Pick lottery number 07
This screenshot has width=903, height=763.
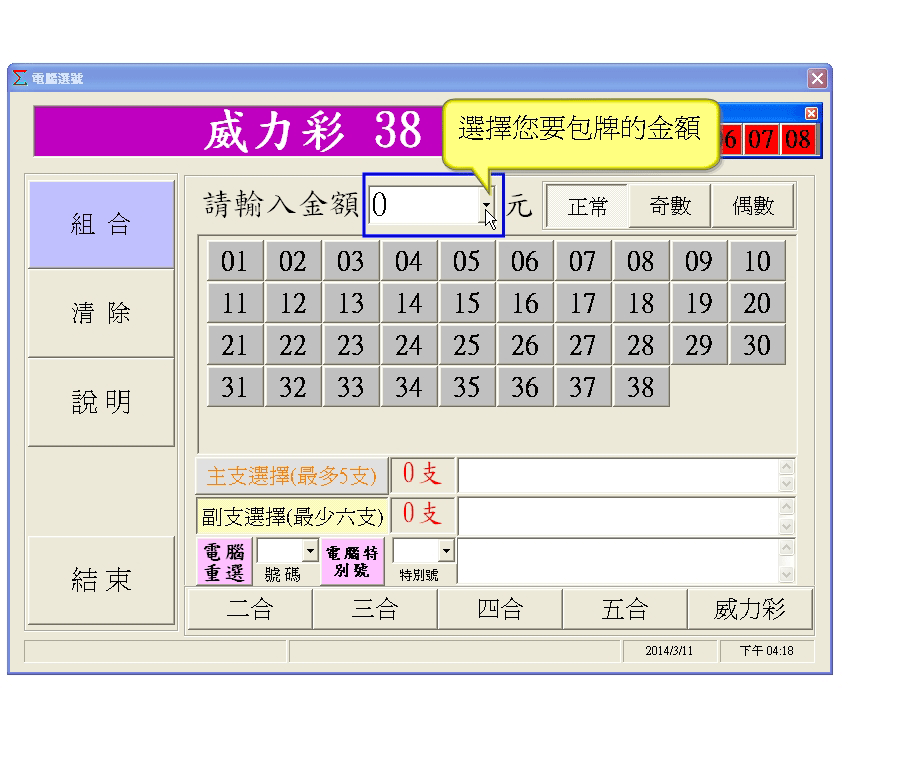583,261
